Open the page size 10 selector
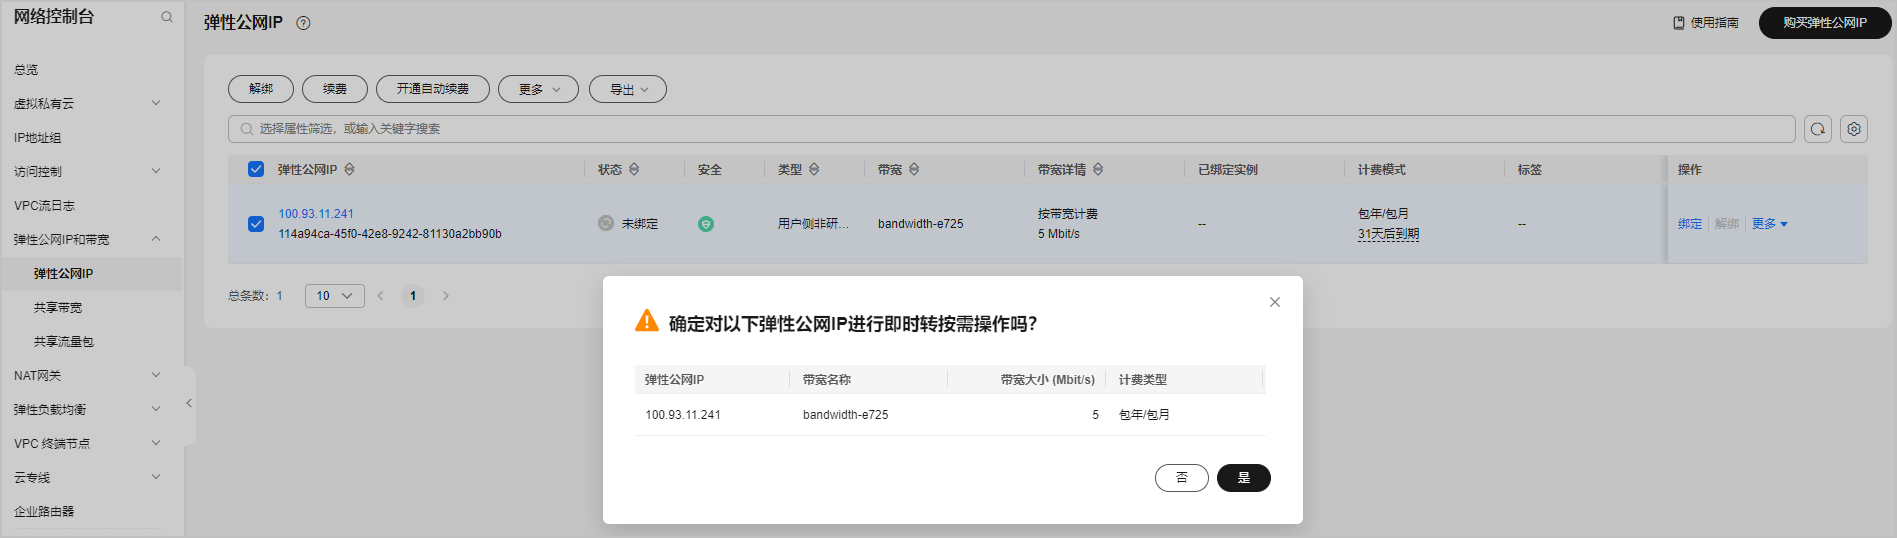Image resolution: width=1897 pixels, height=538 pixels. pos(335,296)
